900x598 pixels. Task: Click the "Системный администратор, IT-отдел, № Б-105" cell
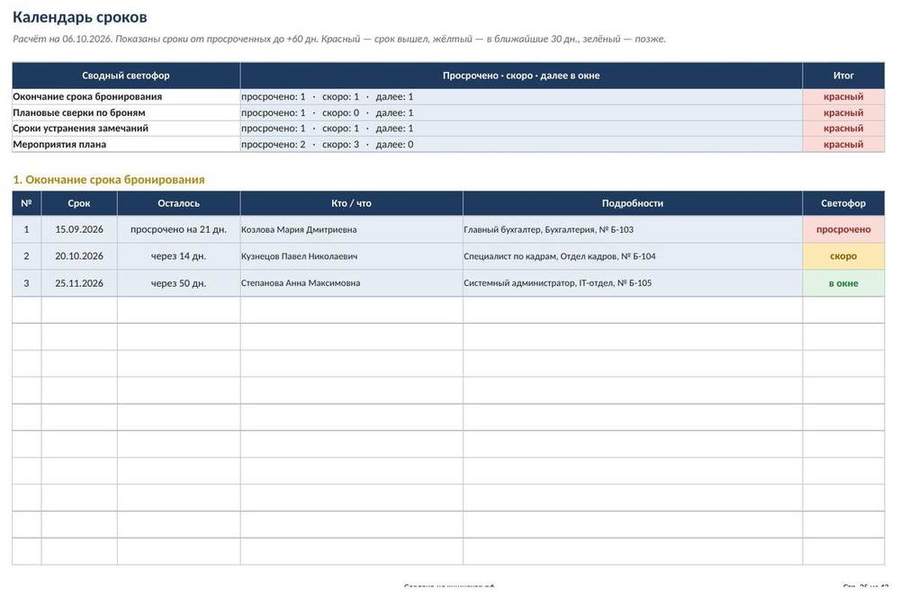point(633,283)
